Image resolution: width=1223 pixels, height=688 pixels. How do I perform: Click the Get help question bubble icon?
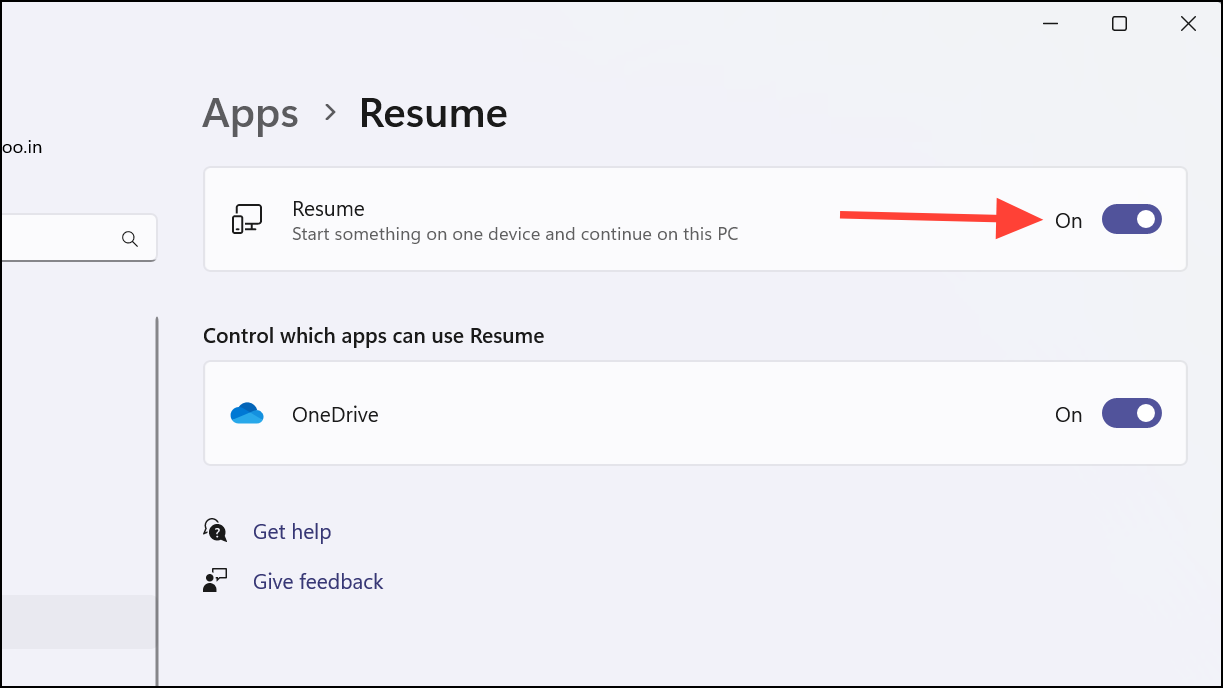(x=215, y=530)
